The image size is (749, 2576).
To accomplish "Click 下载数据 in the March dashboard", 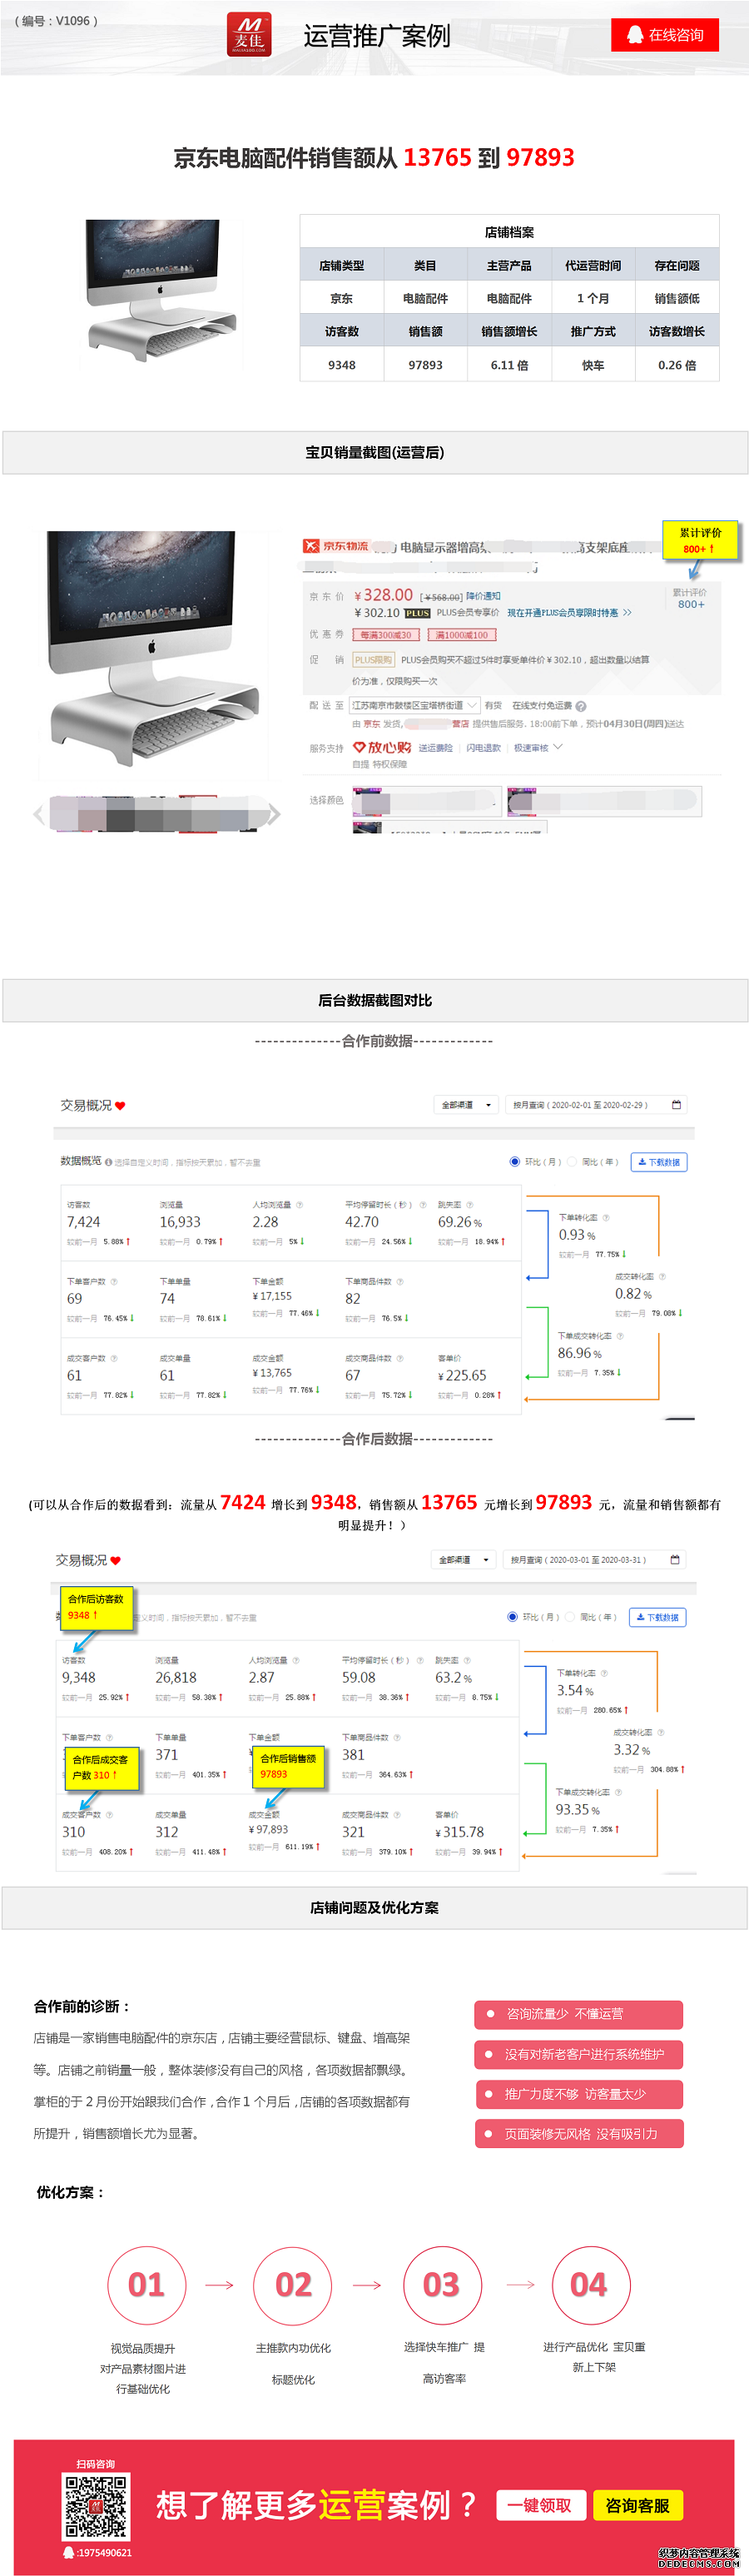I will (x=657, y=1617).
